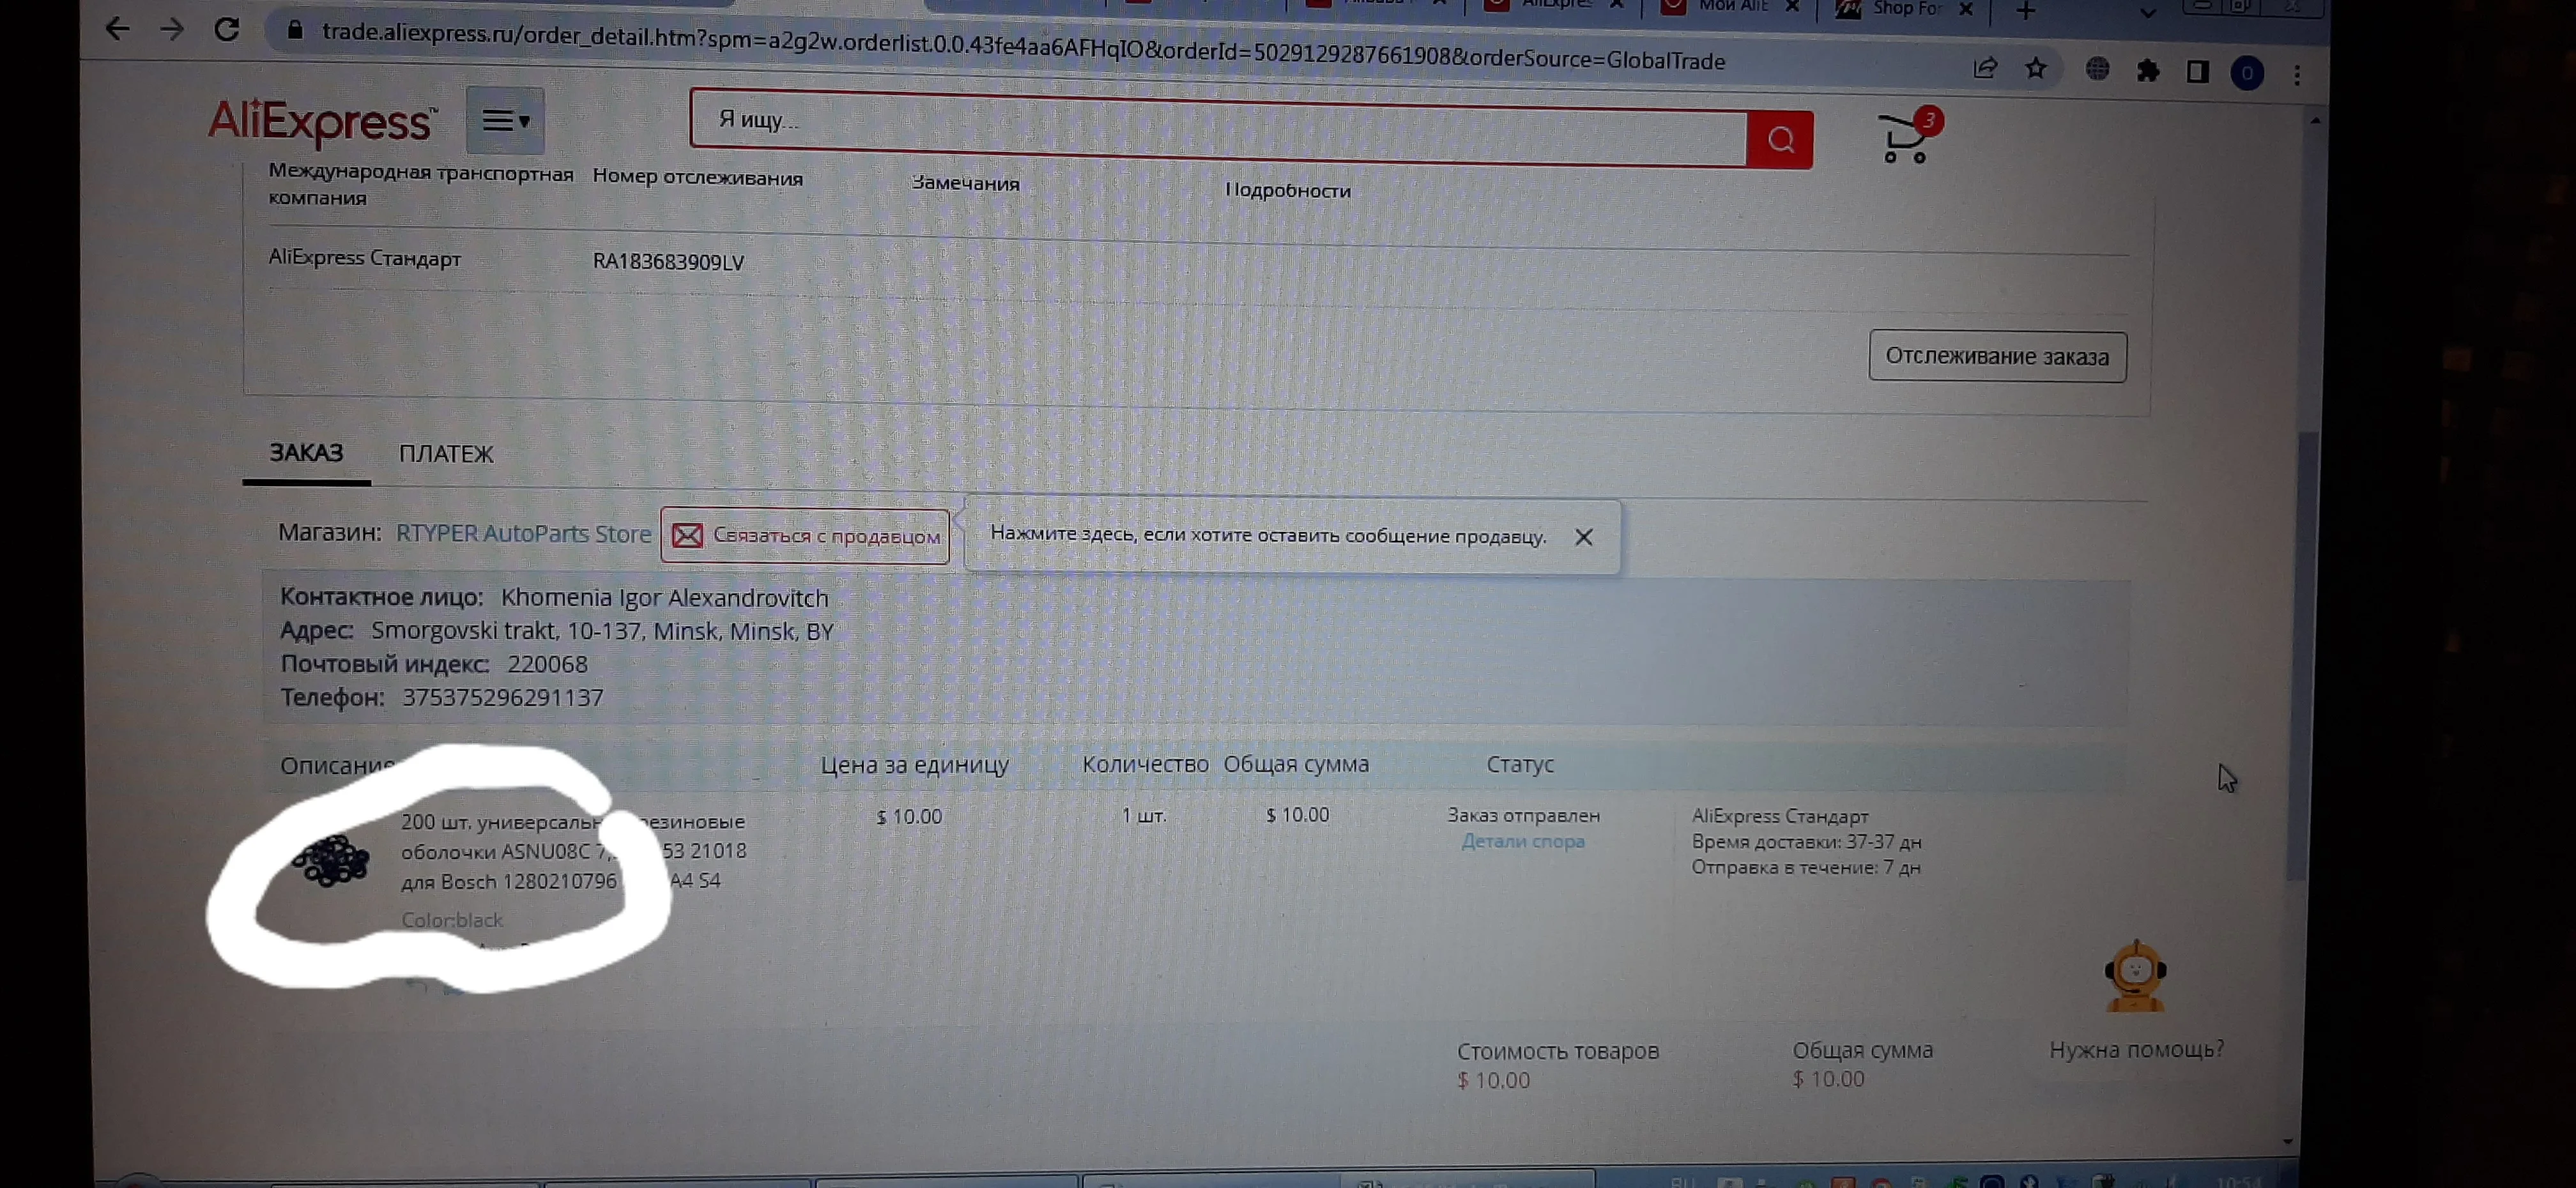Open browser extensions puzzle icon
The width and height of the screenshot is (2576, 1188).
[x=2147, y=71]
